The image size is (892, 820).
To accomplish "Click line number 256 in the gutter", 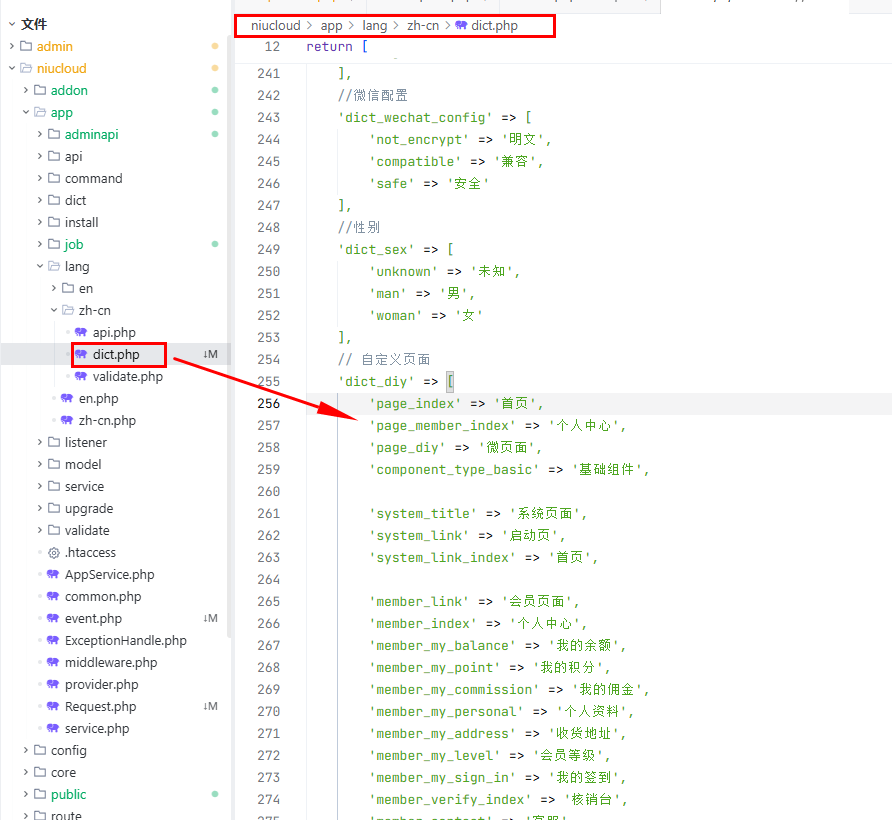I will pos(268,403).
